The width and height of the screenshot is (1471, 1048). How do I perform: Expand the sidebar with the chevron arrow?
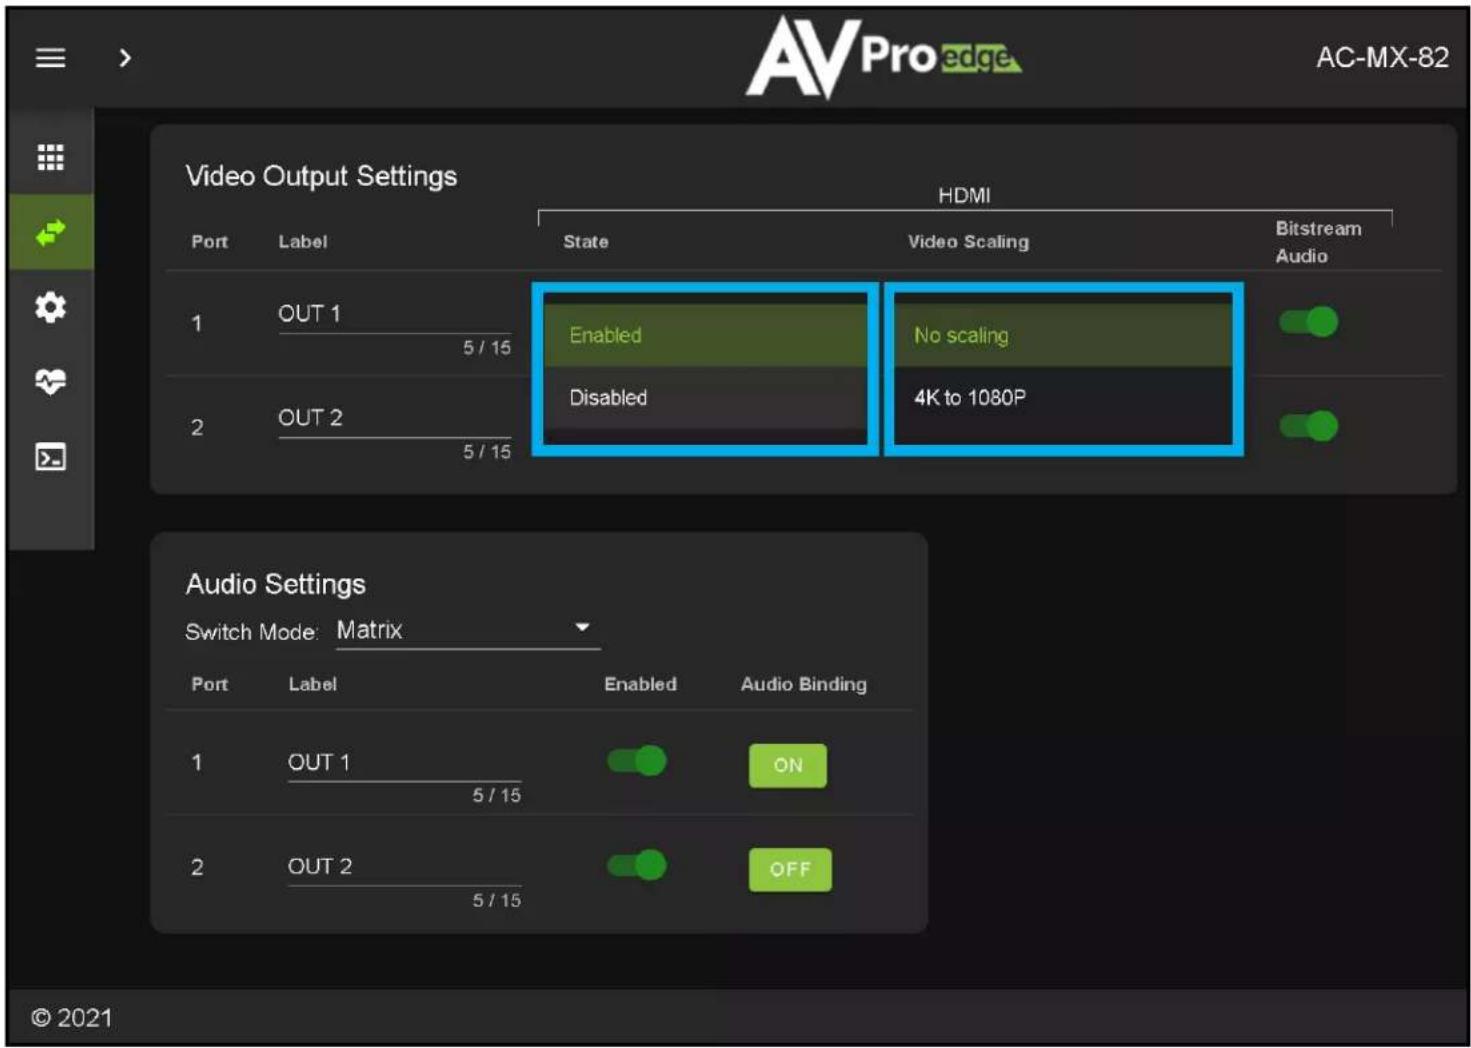(124, 58)
